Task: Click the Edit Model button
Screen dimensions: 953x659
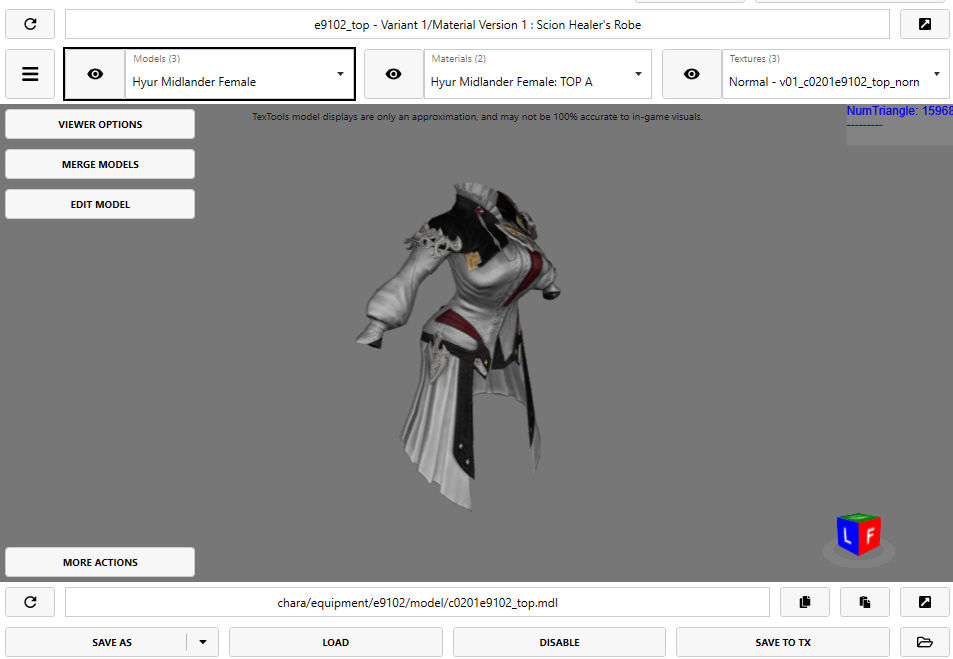Action: (x=100, y=204)
